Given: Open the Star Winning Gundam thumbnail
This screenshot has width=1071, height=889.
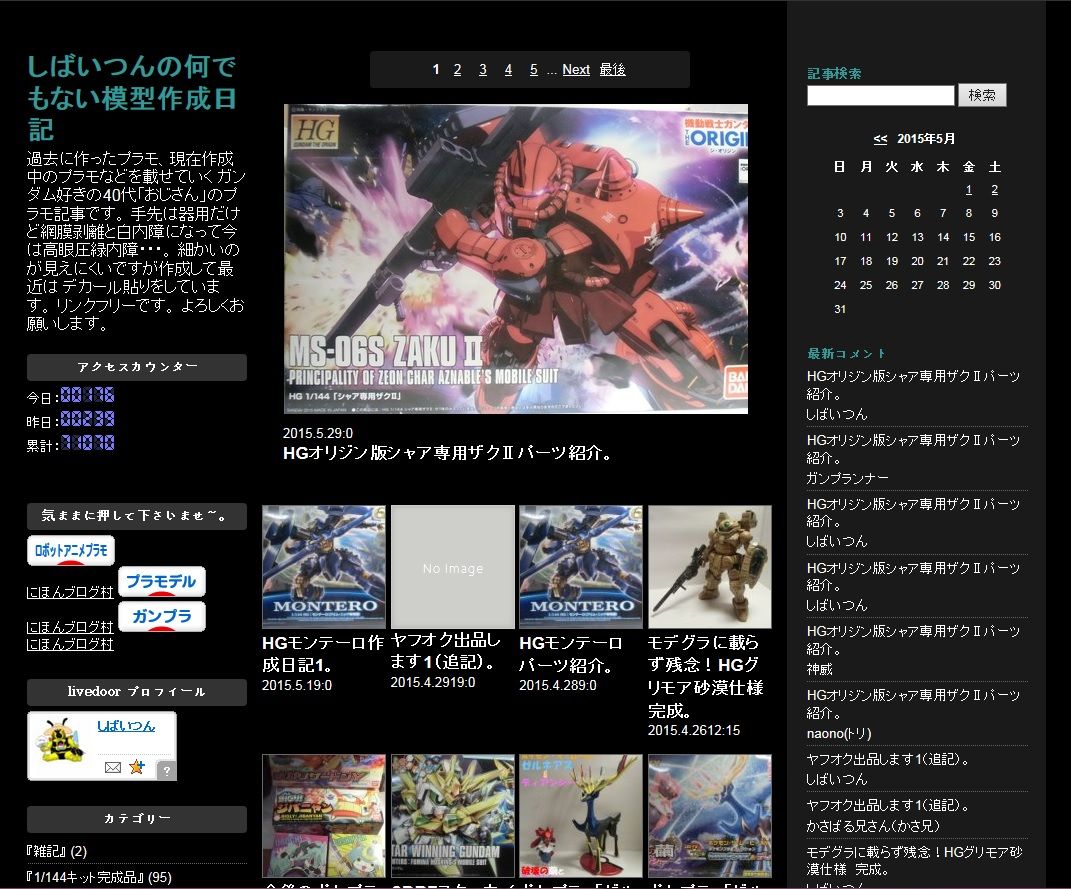Looking at the screenshot, I should [453, 816].
